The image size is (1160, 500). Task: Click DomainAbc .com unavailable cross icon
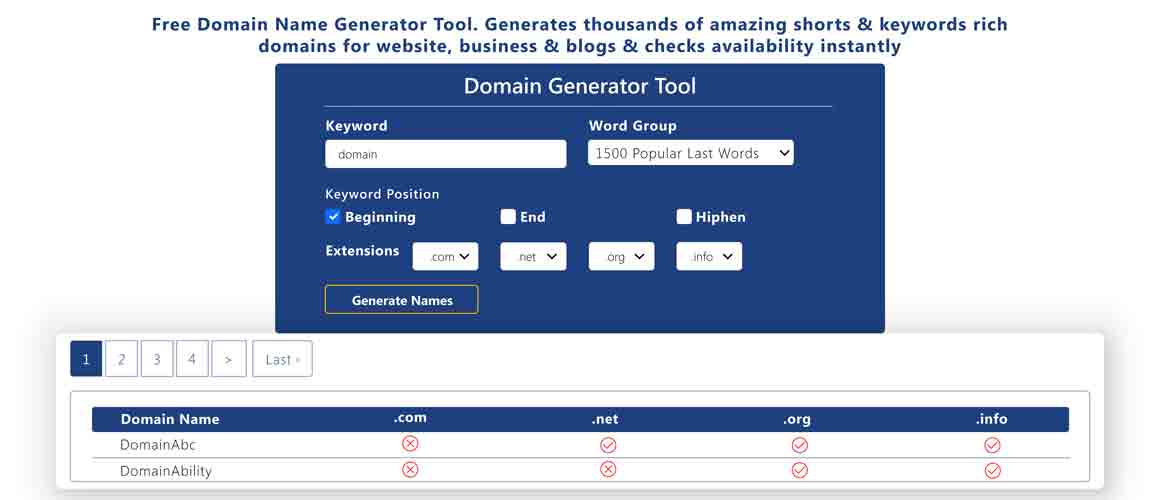click(x=409, y=444)
